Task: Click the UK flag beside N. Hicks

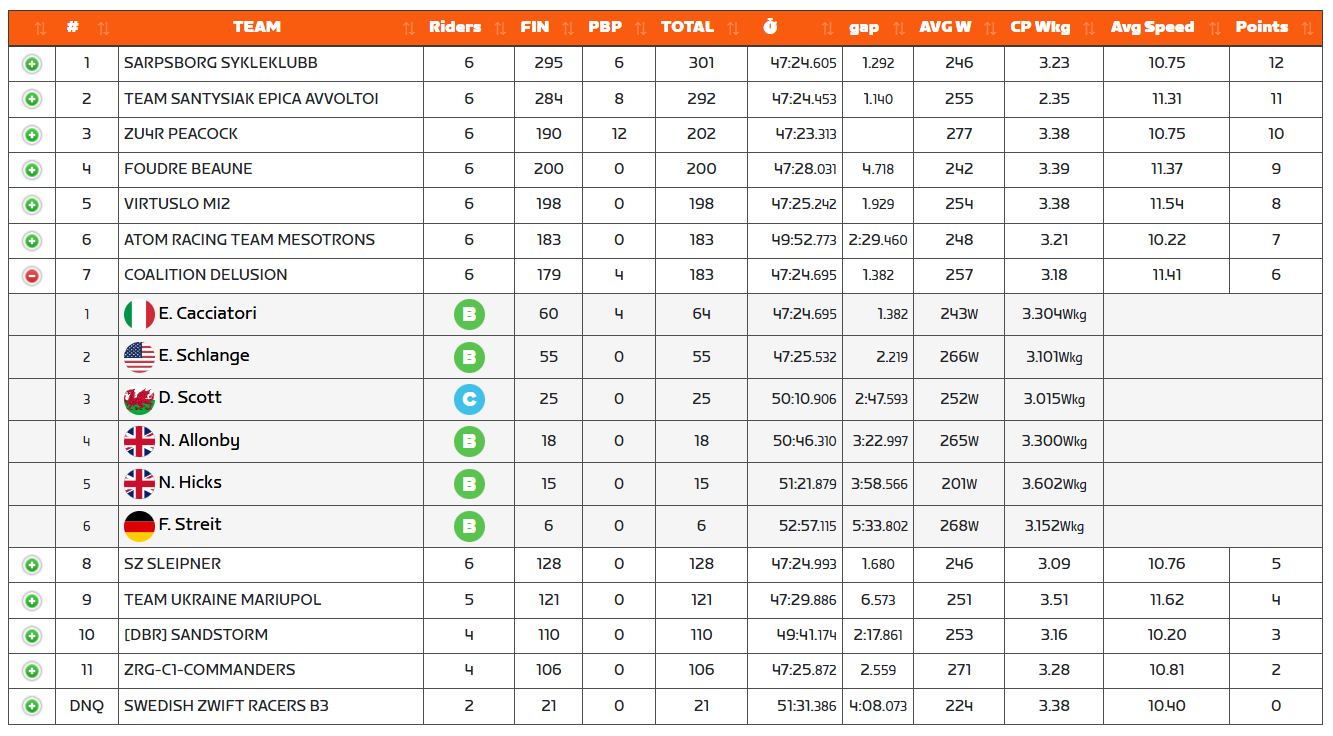Action: [139, 483]
